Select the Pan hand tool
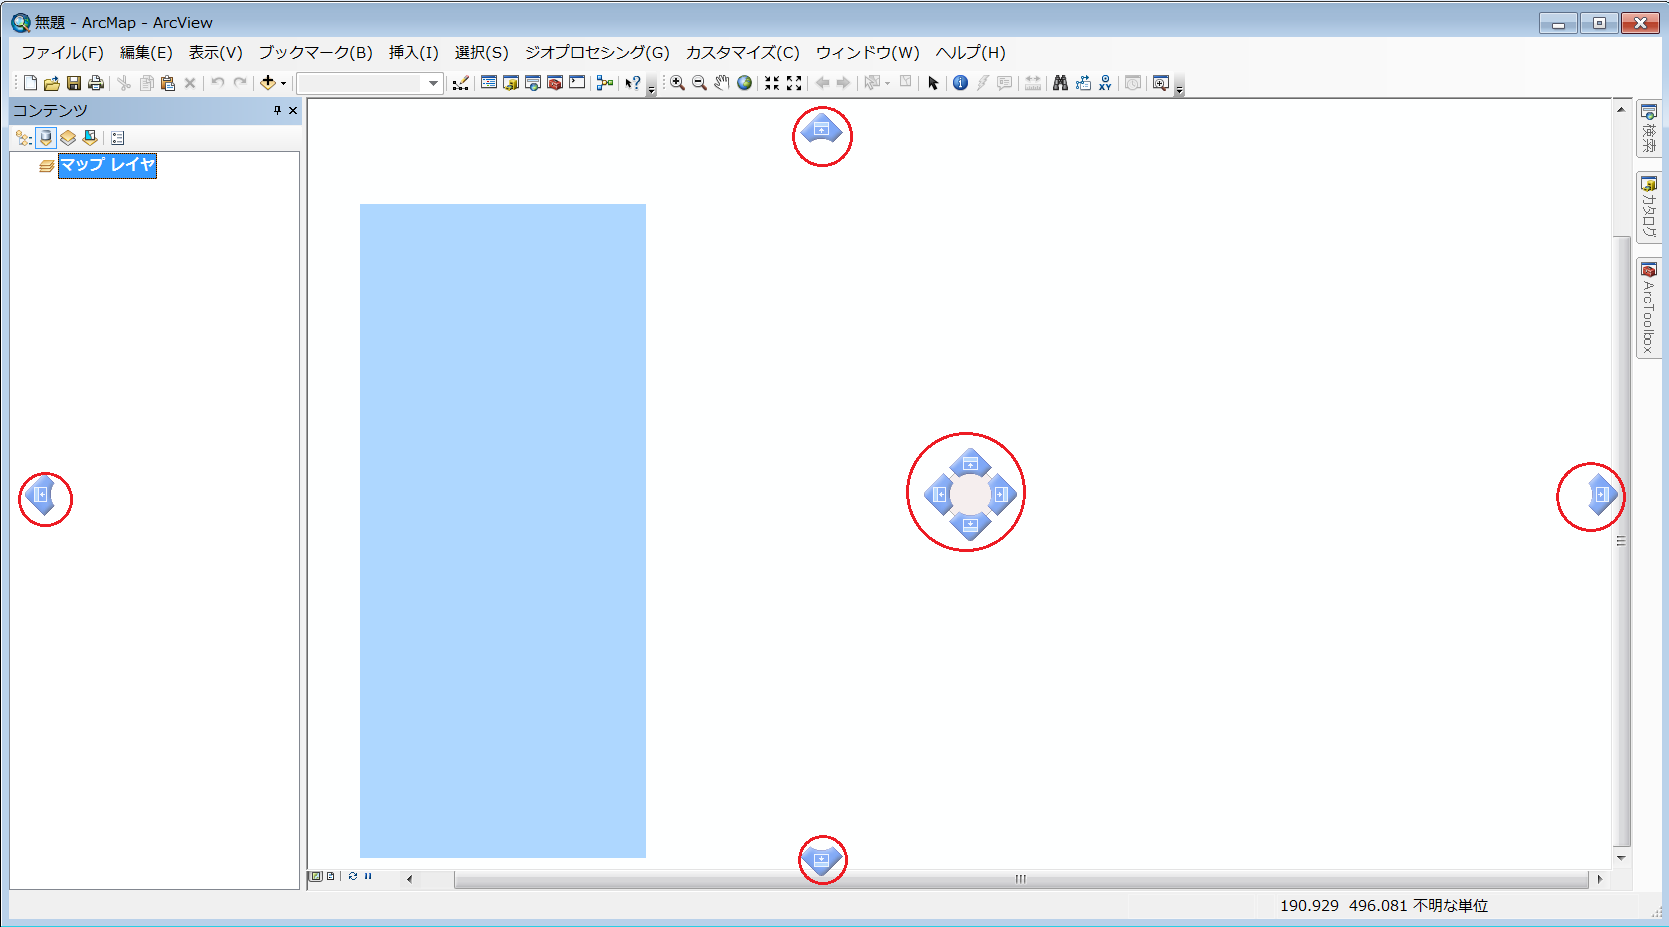 tap(722, 83)
